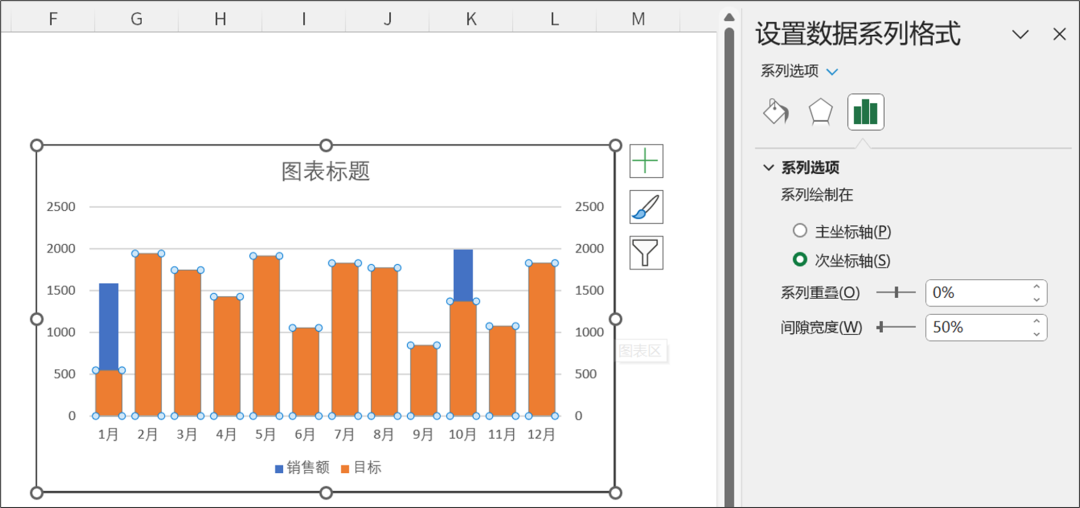This screenshot has width=1080, height=508.
Task: Select the Series Options bar chart tab
Action: (865, 111)
